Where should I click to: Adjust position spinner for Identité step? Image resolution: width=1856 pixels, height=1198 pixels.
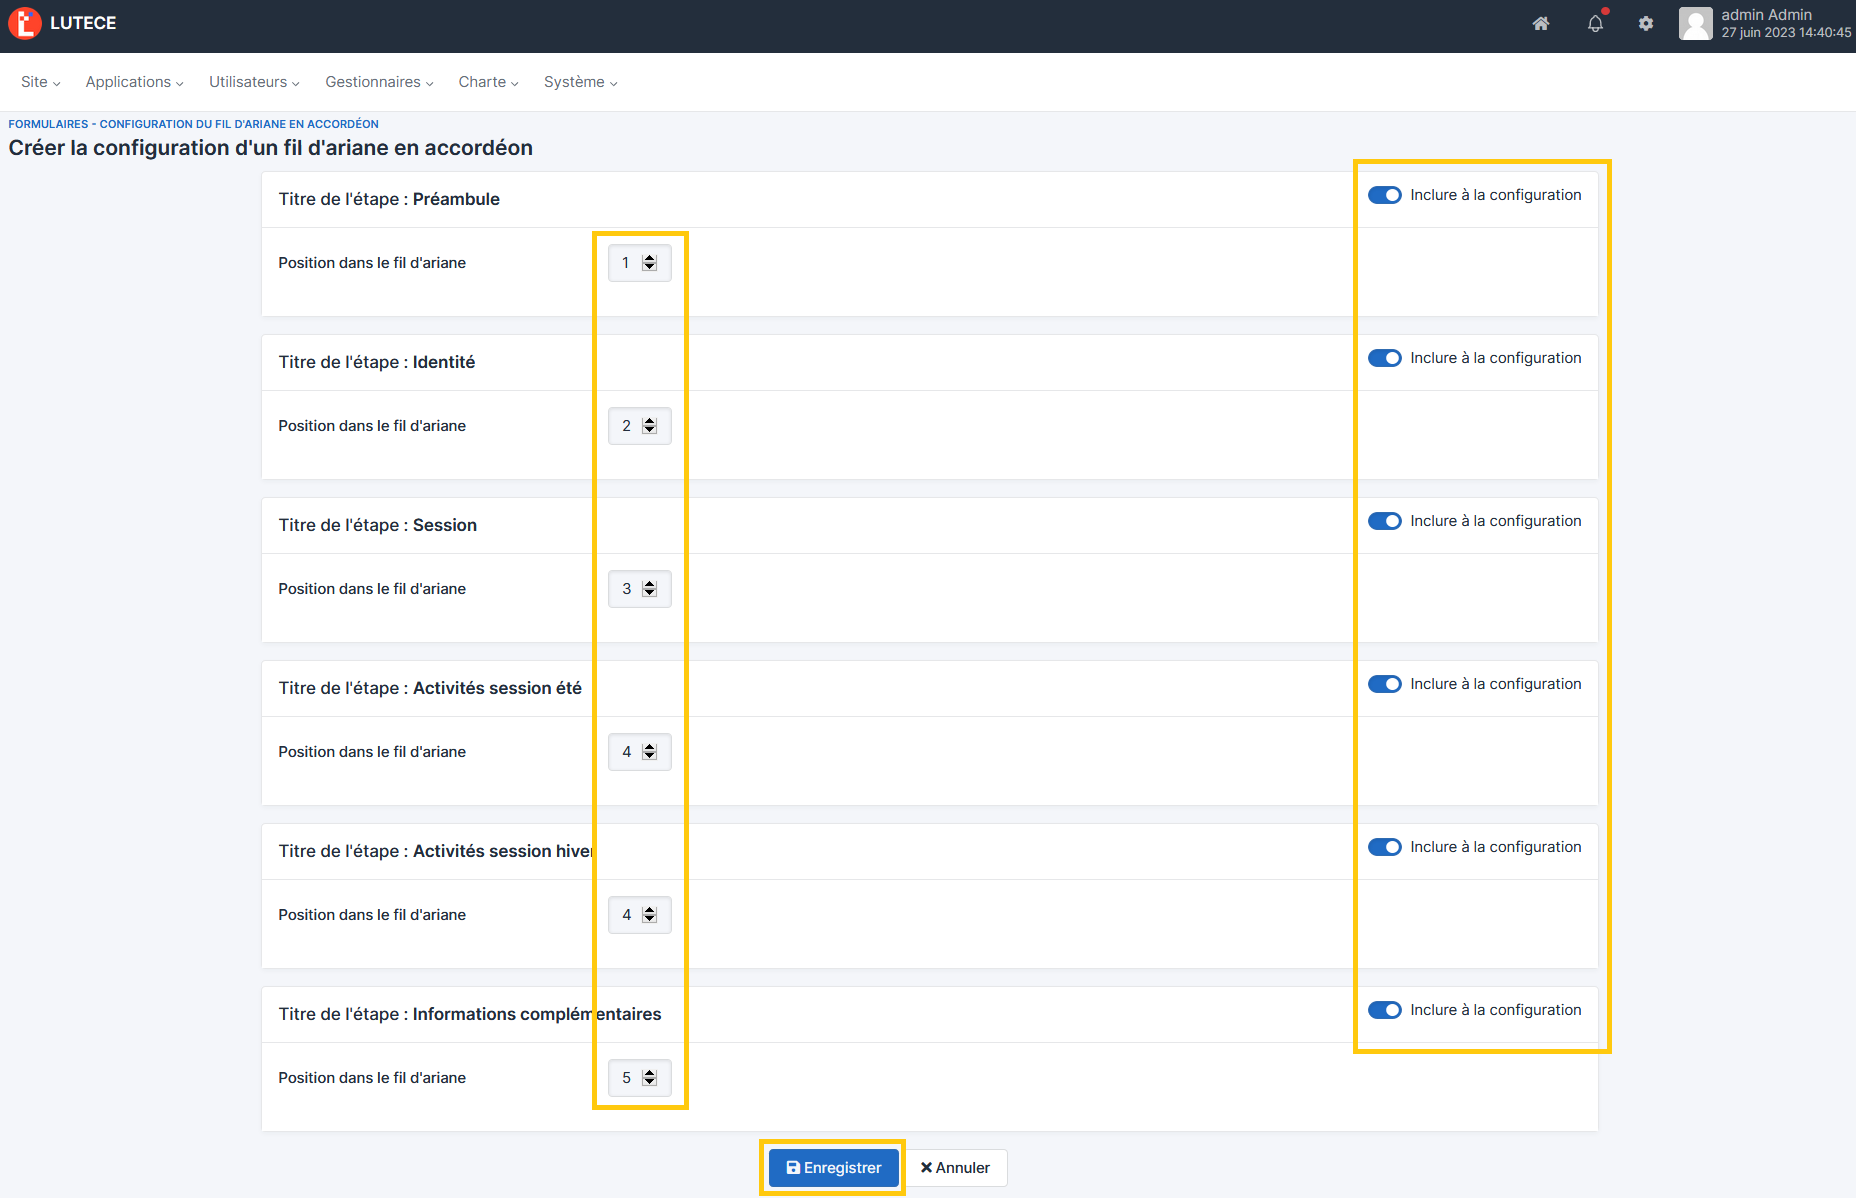(649, 426)
